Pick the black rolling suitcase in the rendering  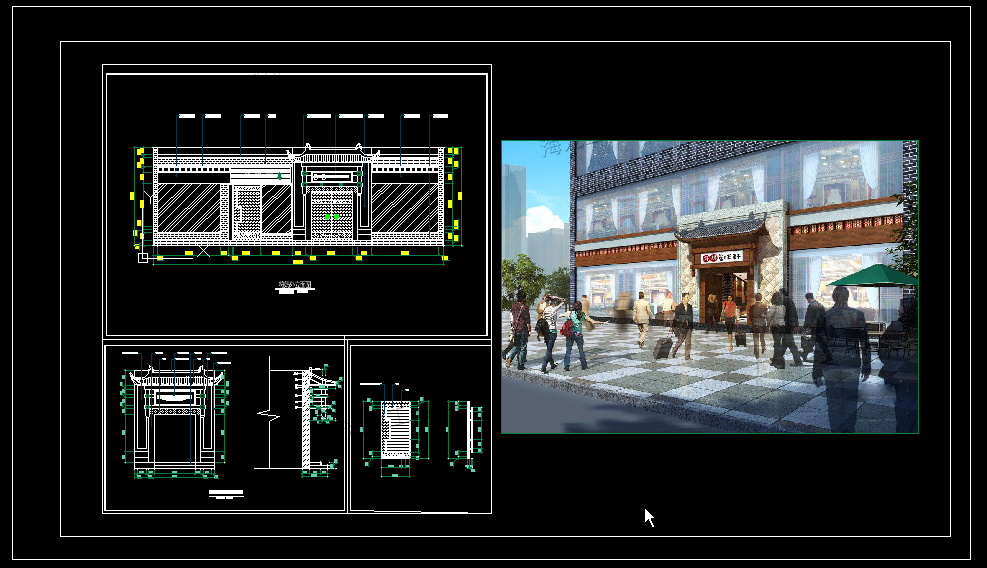coord(663,347)
